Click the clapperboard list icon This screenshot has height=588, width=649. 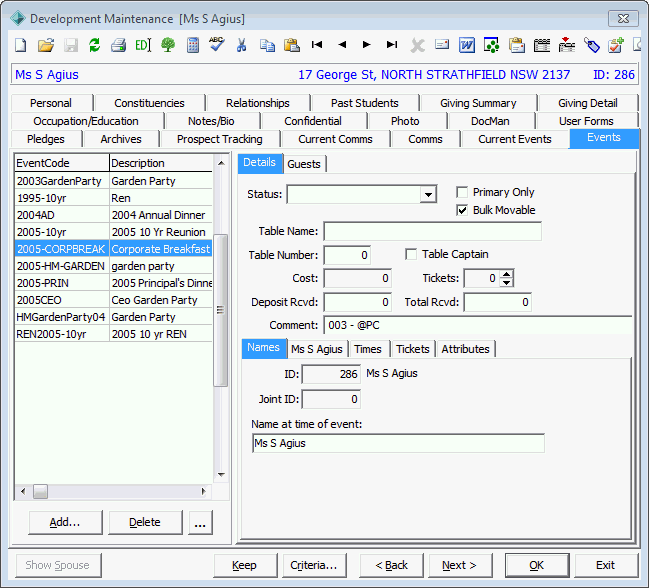click(541, 45)
